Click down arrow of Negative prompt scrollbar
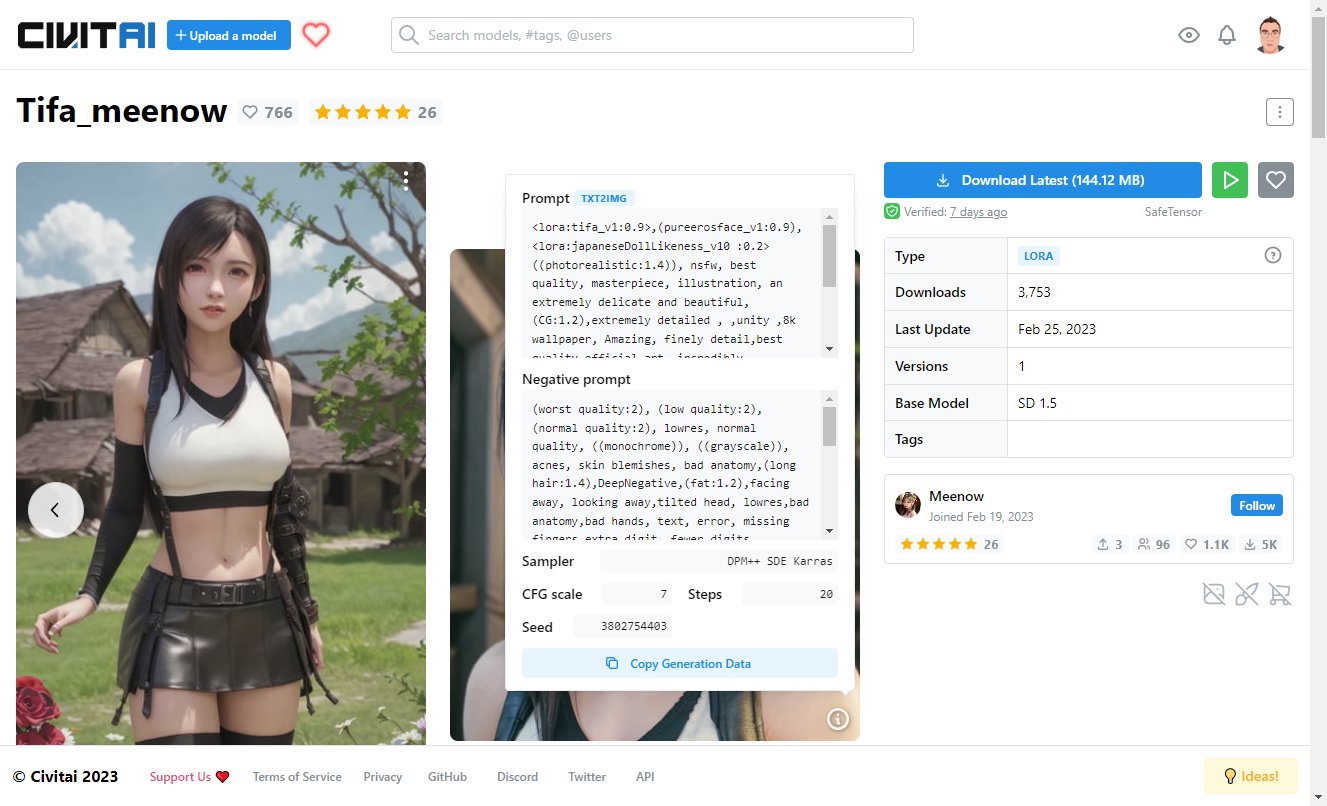1327x806 pixels. point(829,531)
